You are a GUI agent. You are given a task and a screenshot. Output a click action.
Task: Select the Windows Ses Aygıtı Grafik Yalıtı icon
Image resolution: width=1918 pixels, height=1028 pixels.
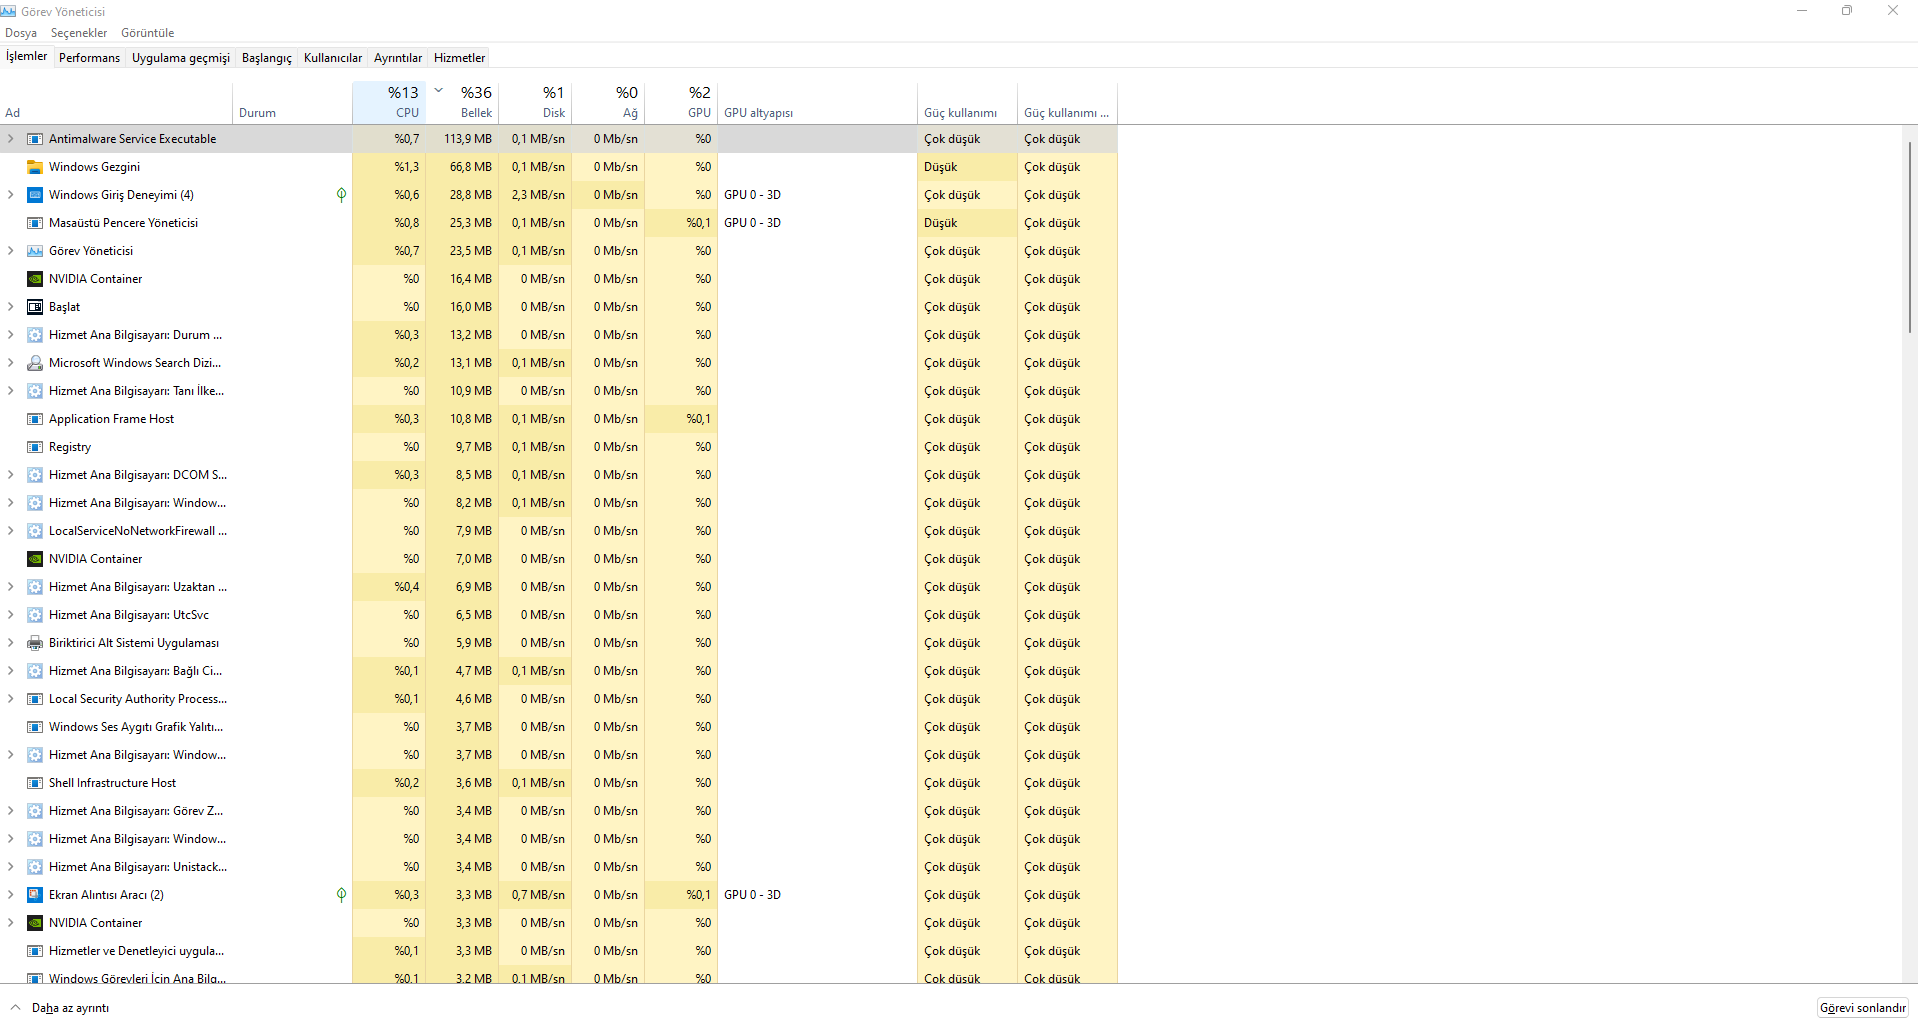coord(35,727)
